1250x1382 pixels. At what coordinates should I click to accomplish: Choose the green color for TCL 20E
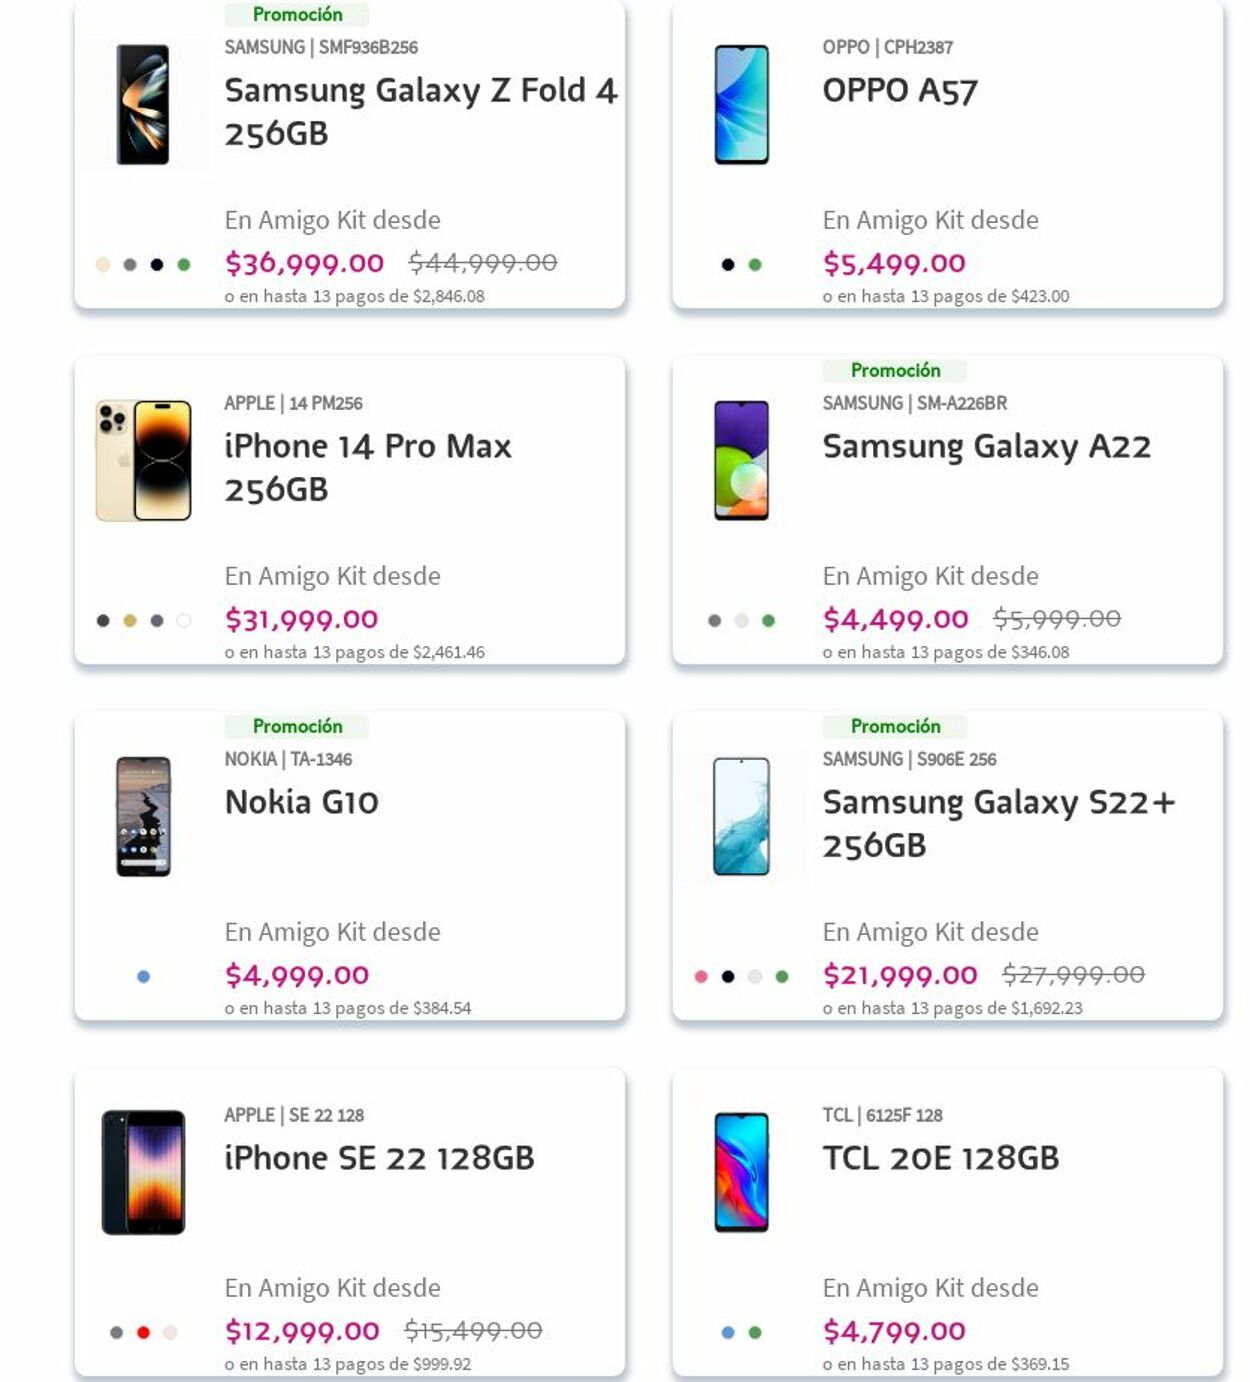coord(755,1333)
